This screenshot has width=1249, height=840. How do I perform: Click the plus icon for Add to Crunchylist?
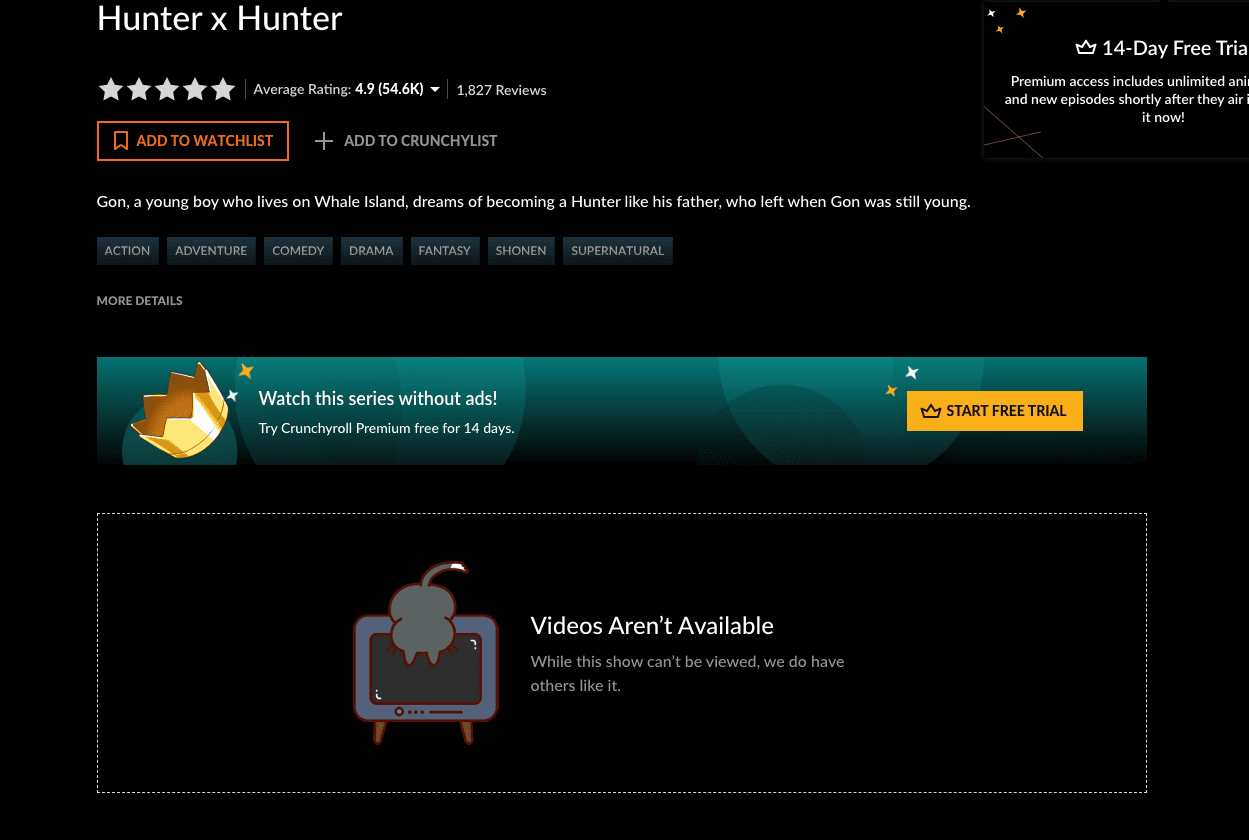point(323,141)
